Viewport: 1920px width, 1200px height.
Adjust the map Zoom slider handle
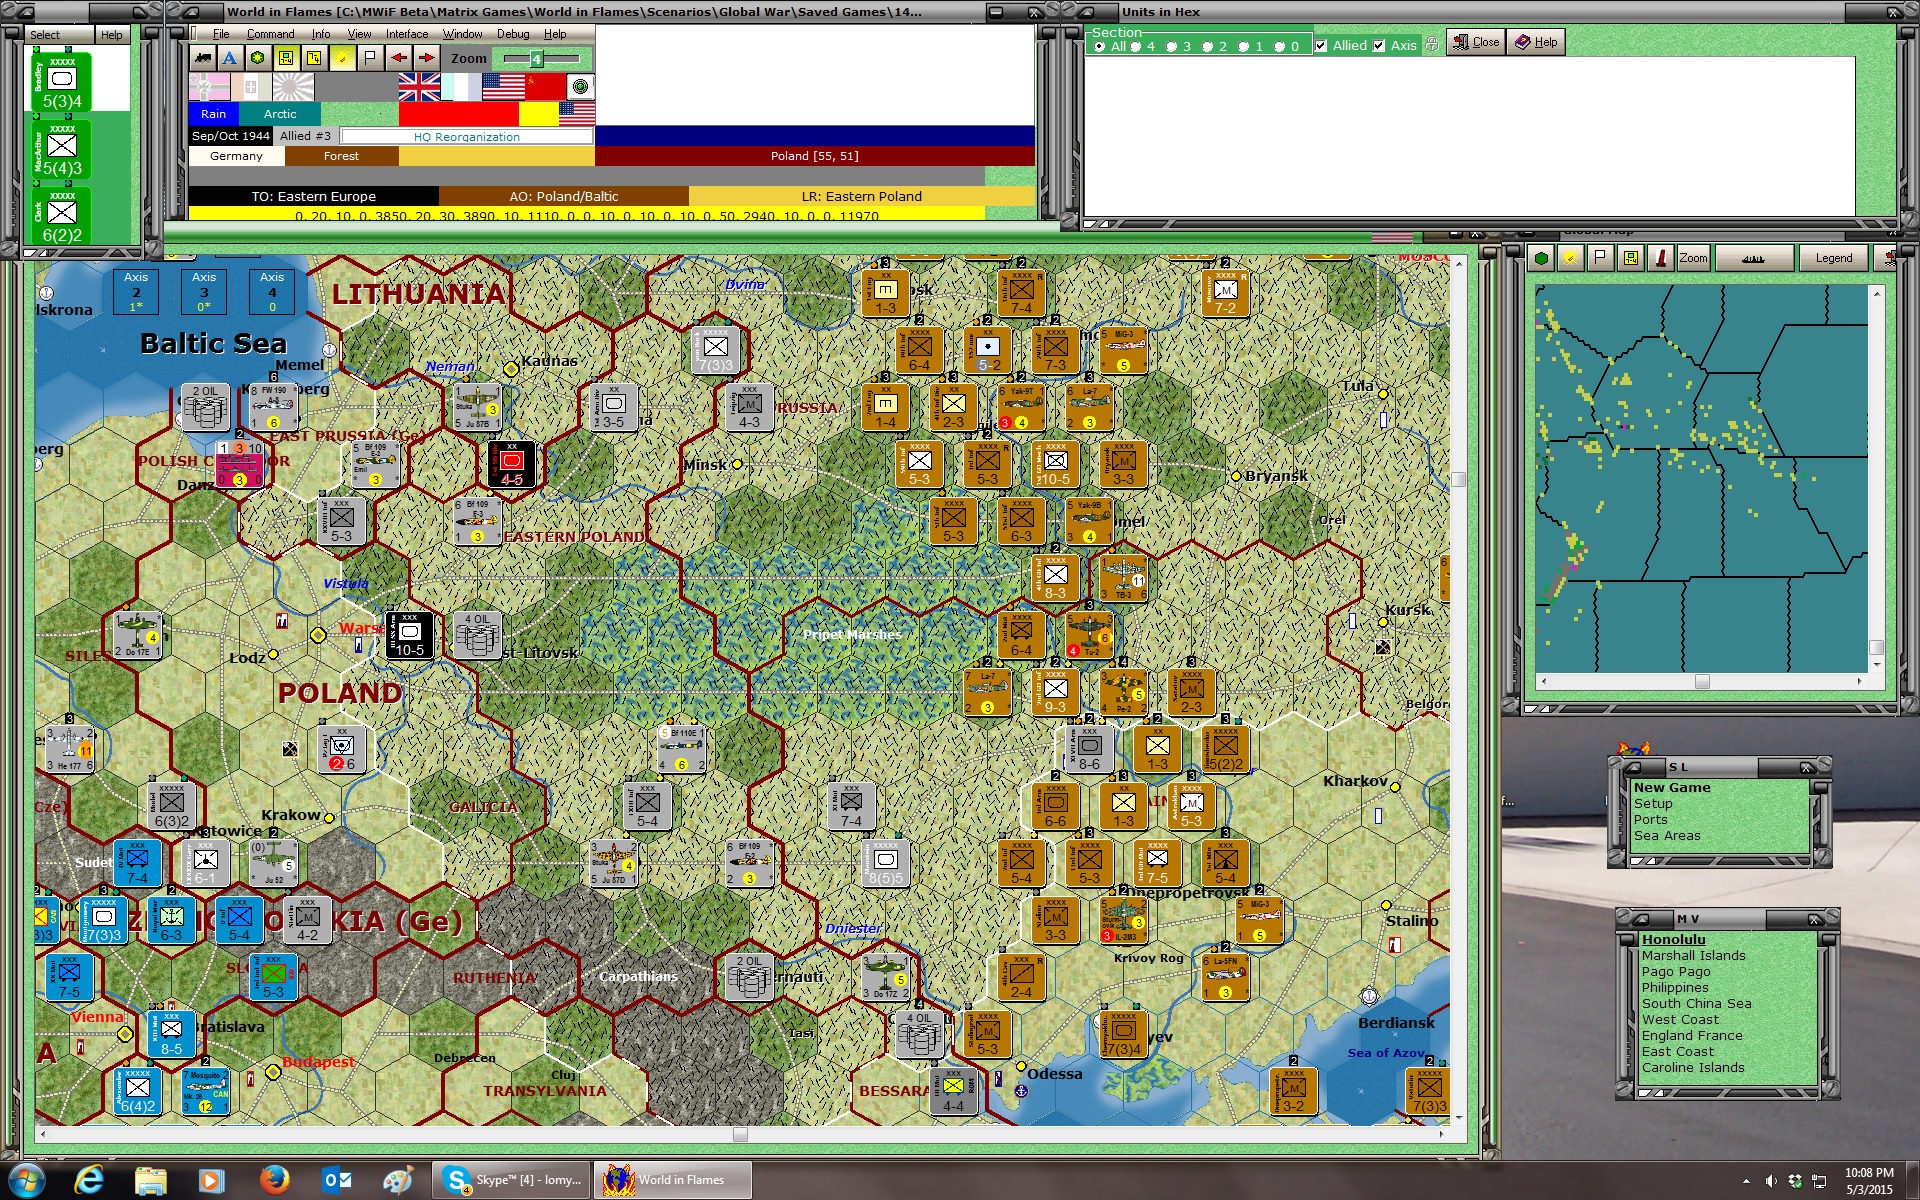[536, 59]
